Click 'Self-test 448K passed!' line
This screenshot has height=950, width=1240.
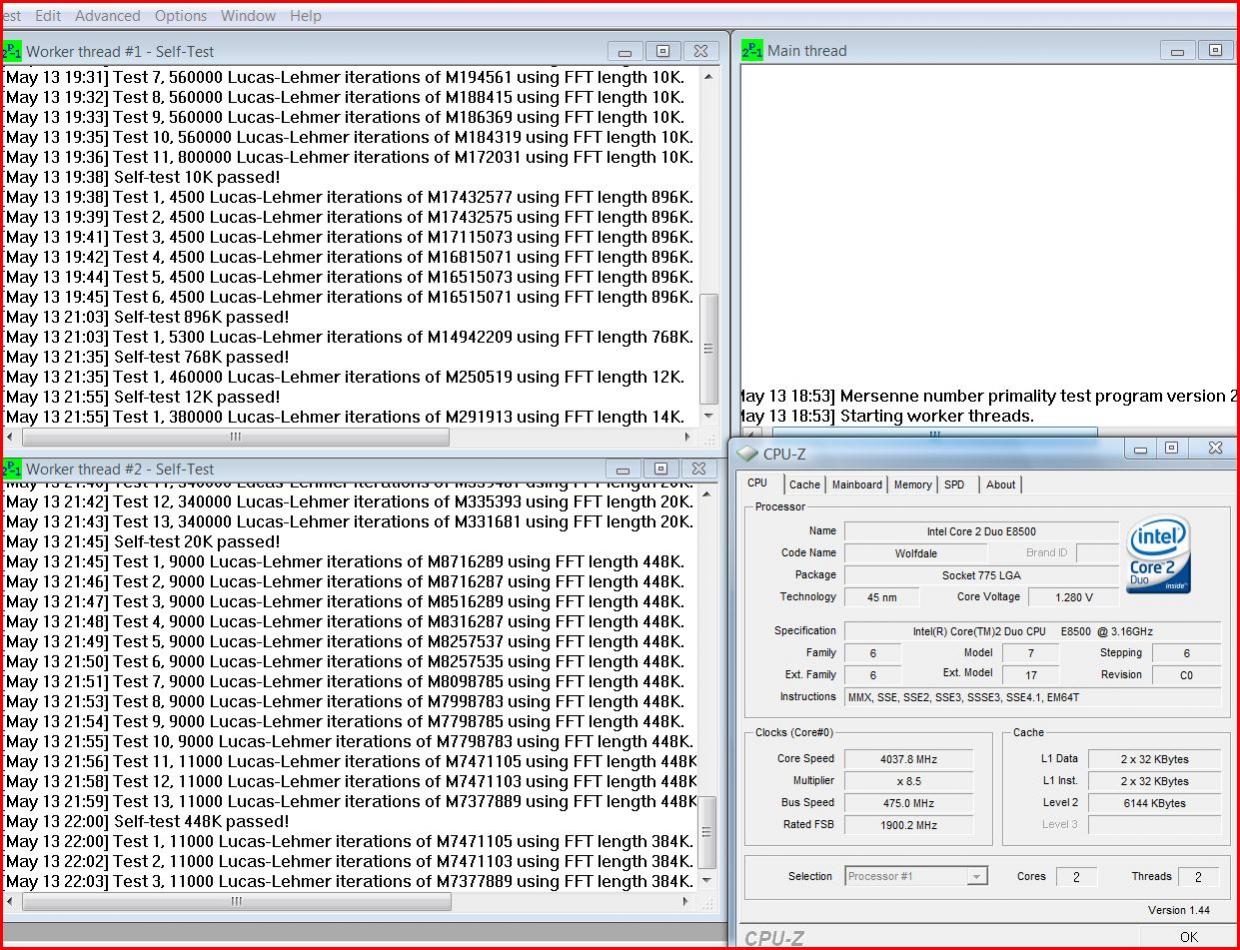[147, 821]
